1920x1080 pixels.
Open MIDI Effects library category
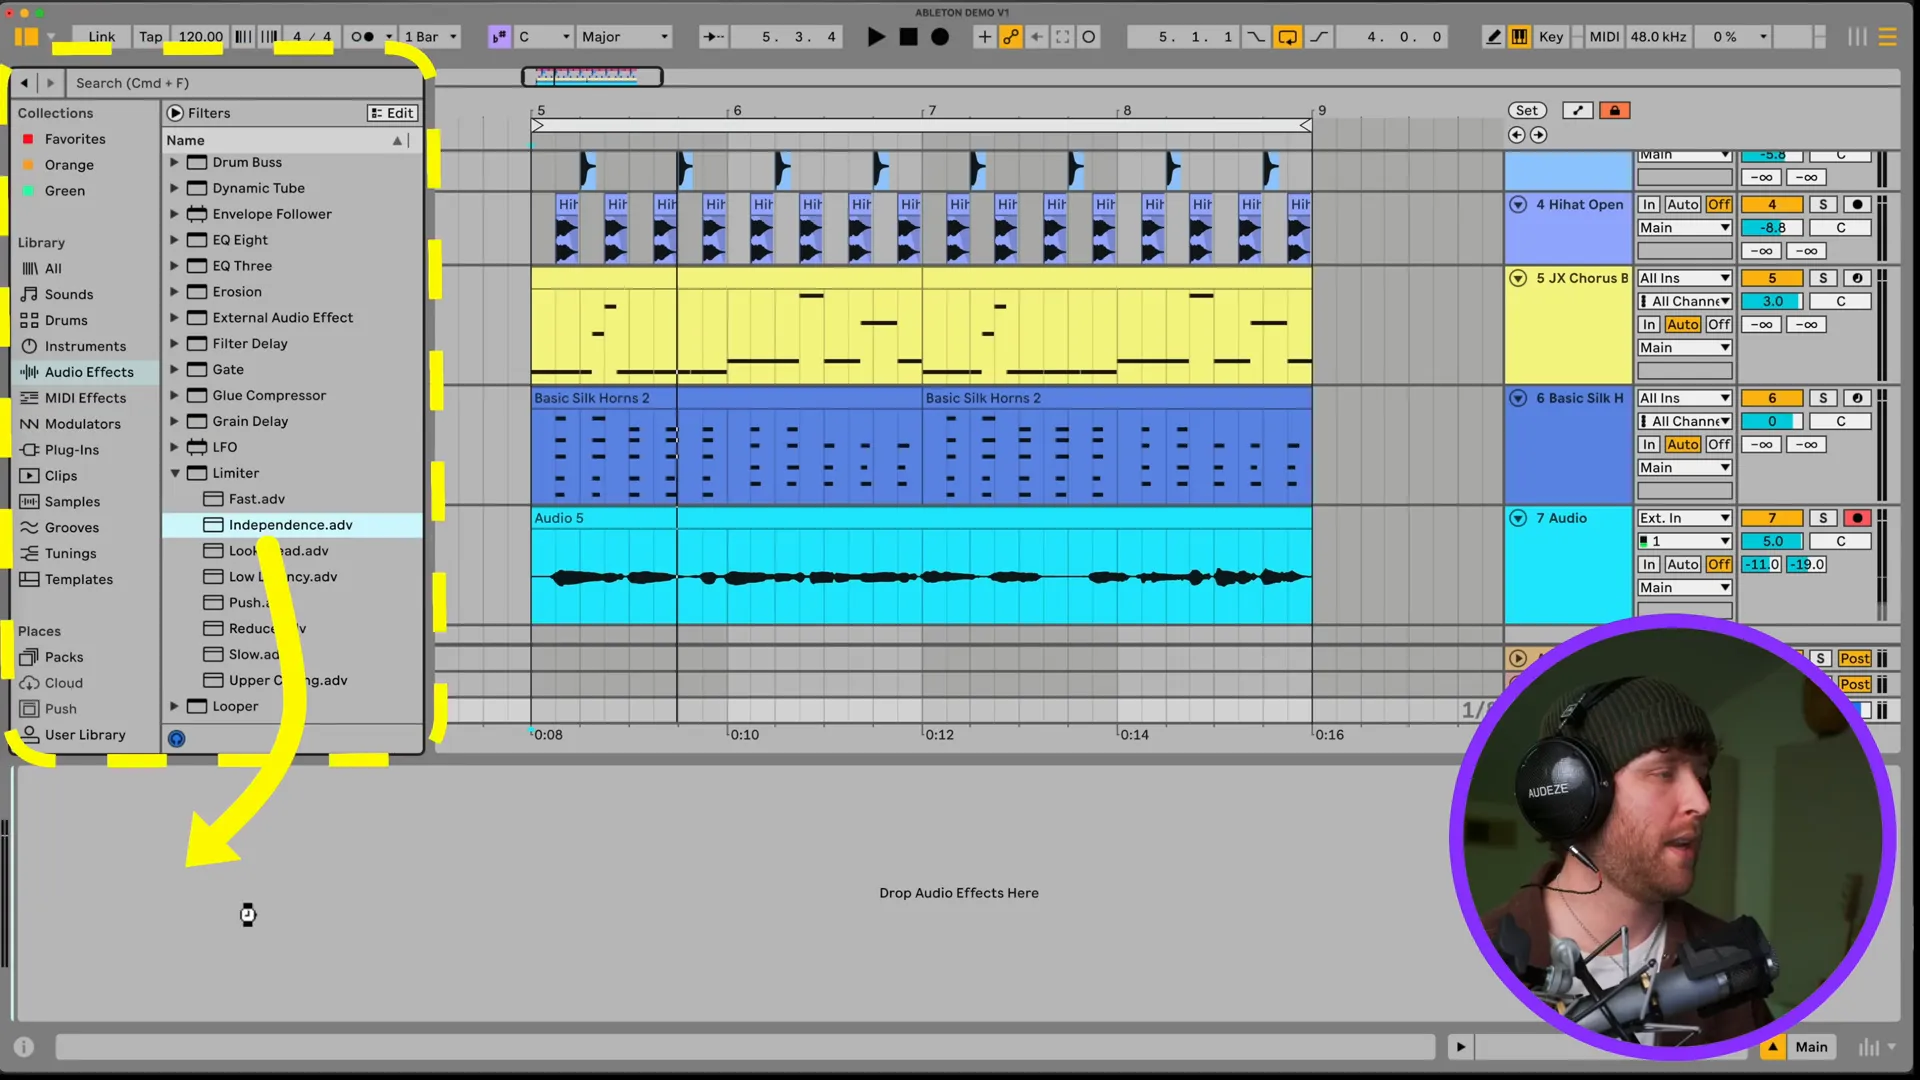pyautogui.click(x=85, y=398)
